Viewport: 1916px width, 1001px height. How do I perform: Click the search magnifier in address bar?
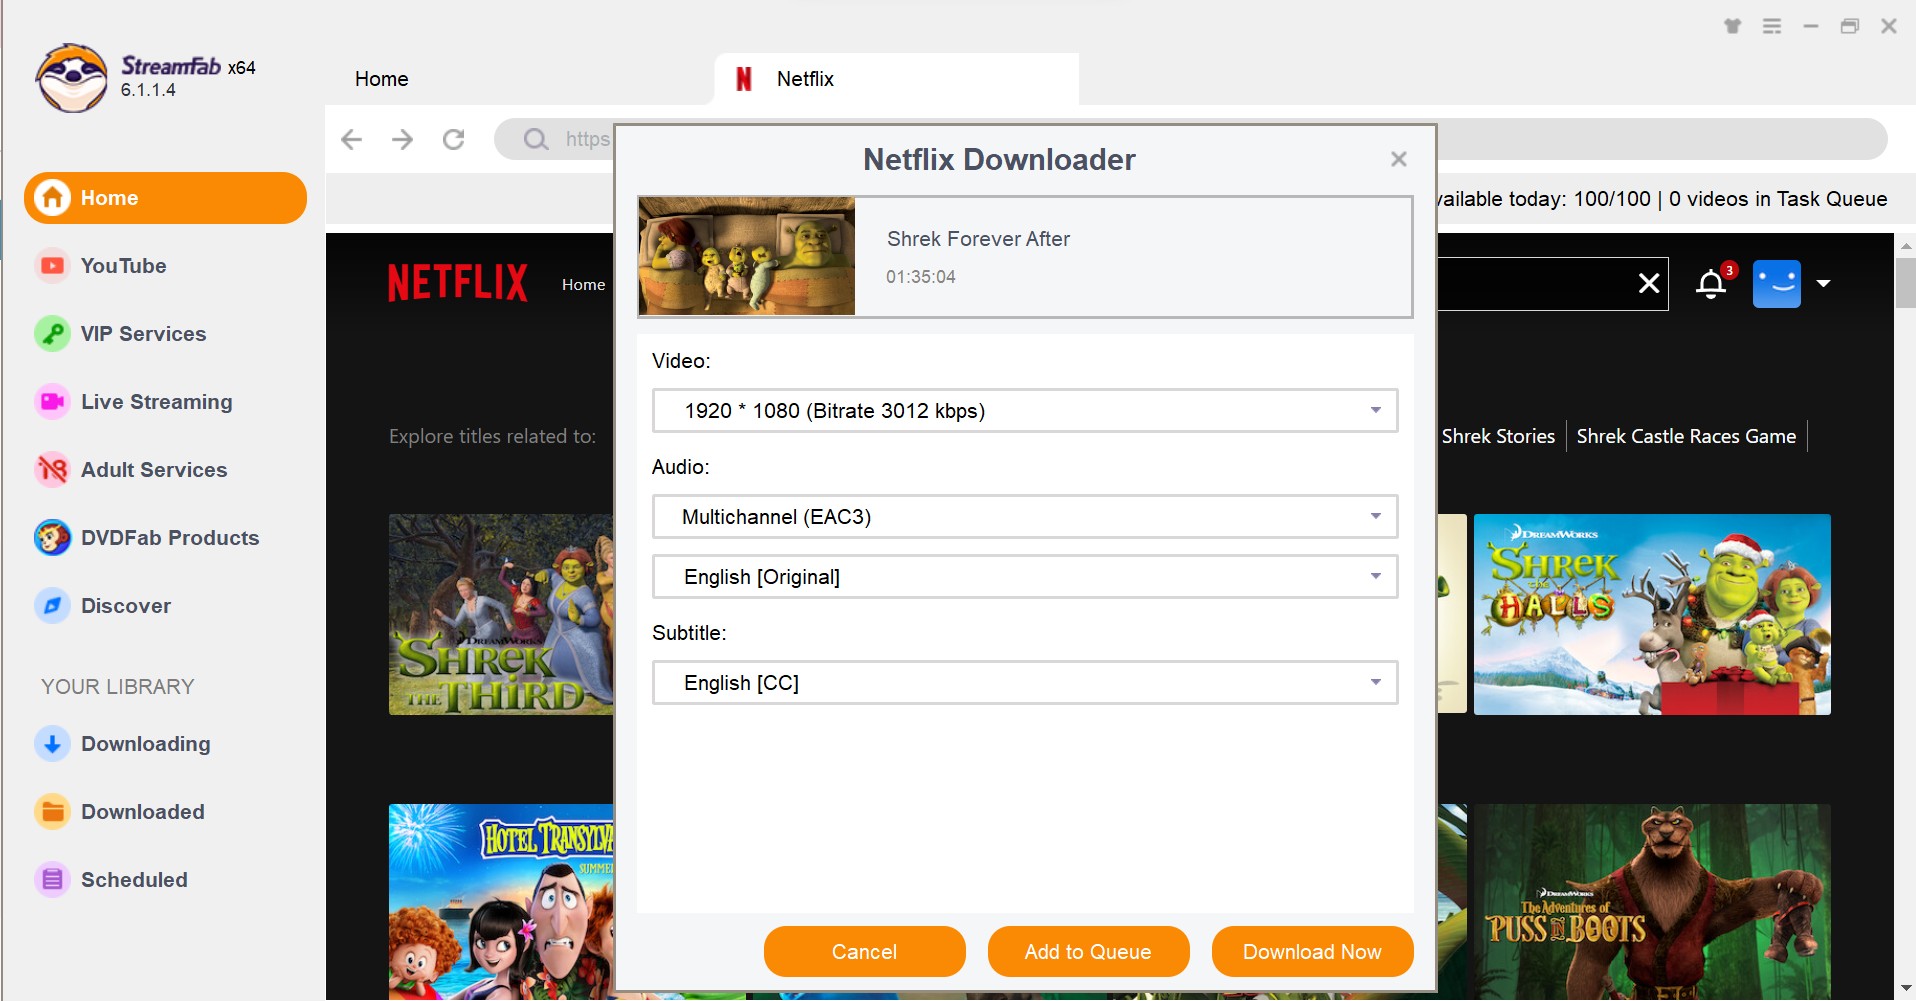click(536, 139)
